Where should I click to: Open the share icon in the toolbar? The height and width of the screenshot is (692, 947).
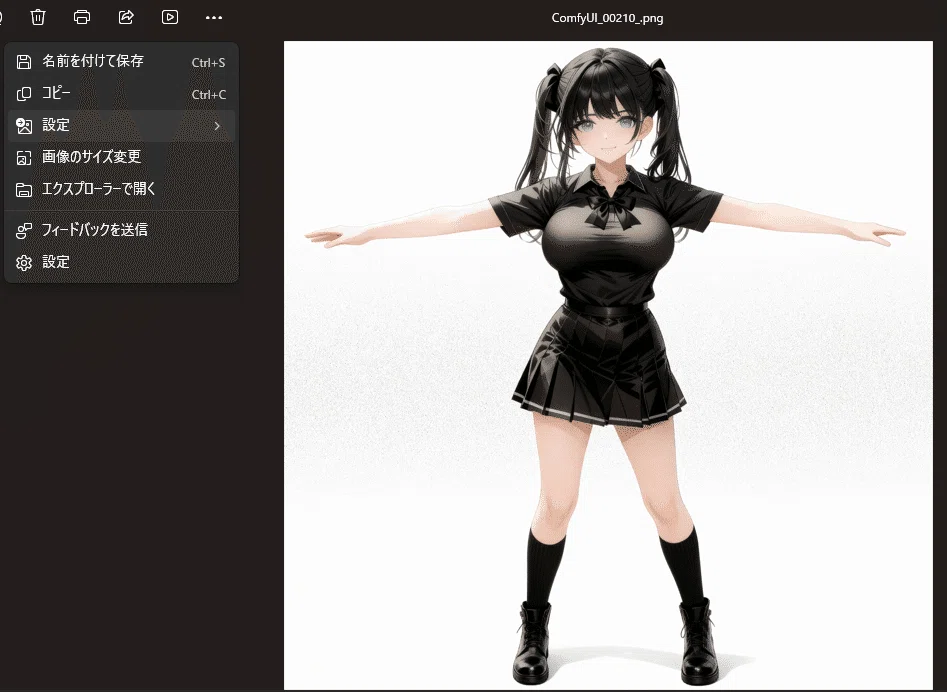126,17
